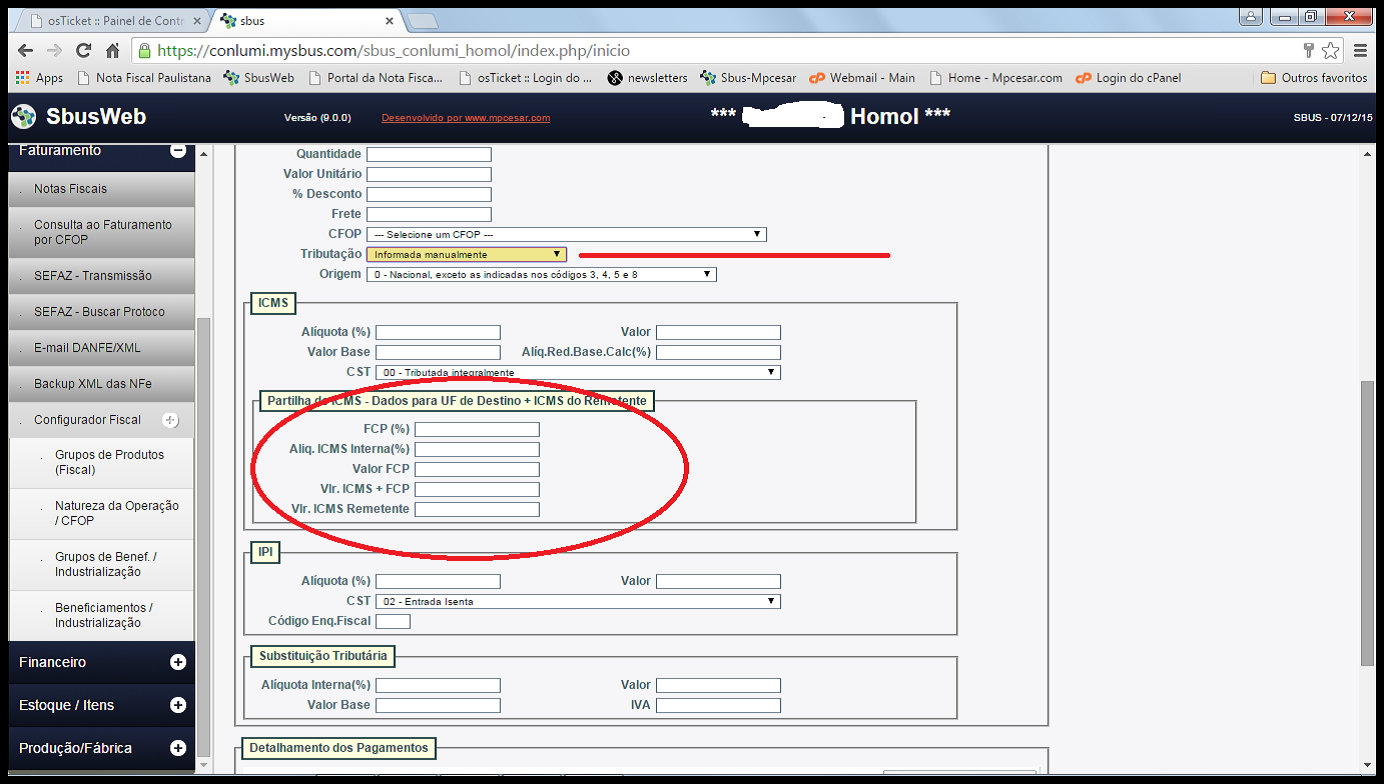
Task: Click the FCP (%) input field
Action: (x=477, y=429)
